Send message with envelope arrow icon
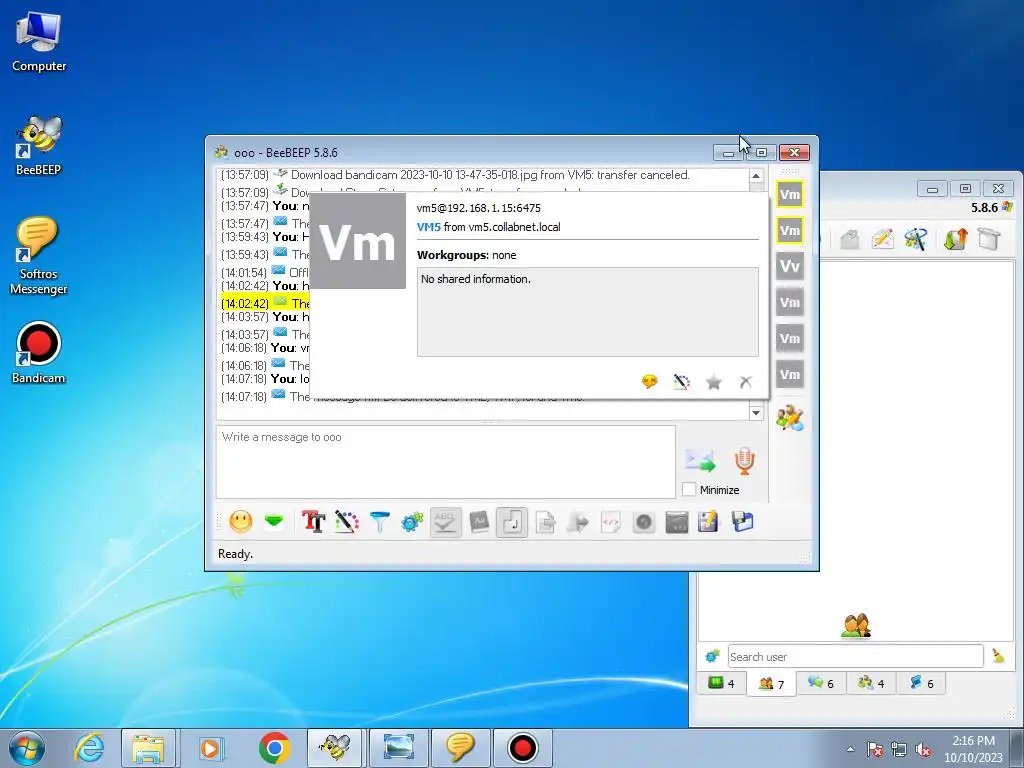Image resolution: width=1024 pixels, height=768 pixels. [700, 460]
